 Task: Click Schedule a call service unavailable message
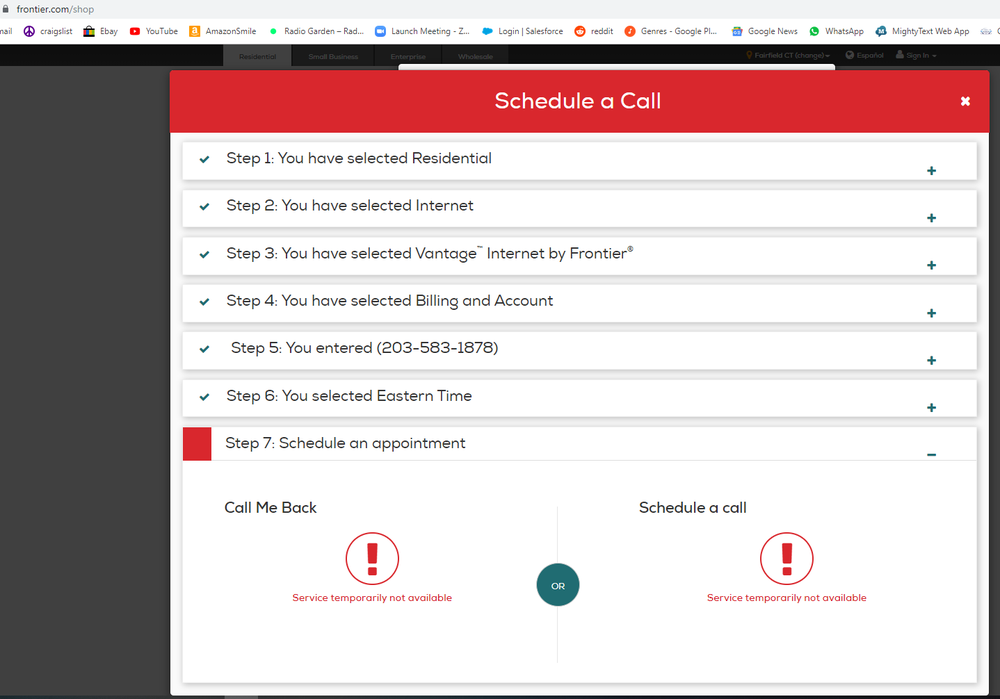tap(786, 598)
